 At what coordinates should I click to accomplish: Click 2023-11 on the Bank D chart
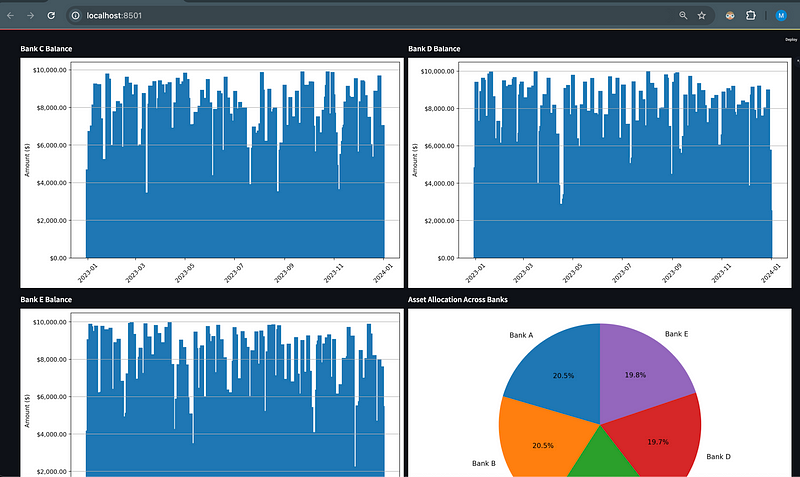coord(719,273)
